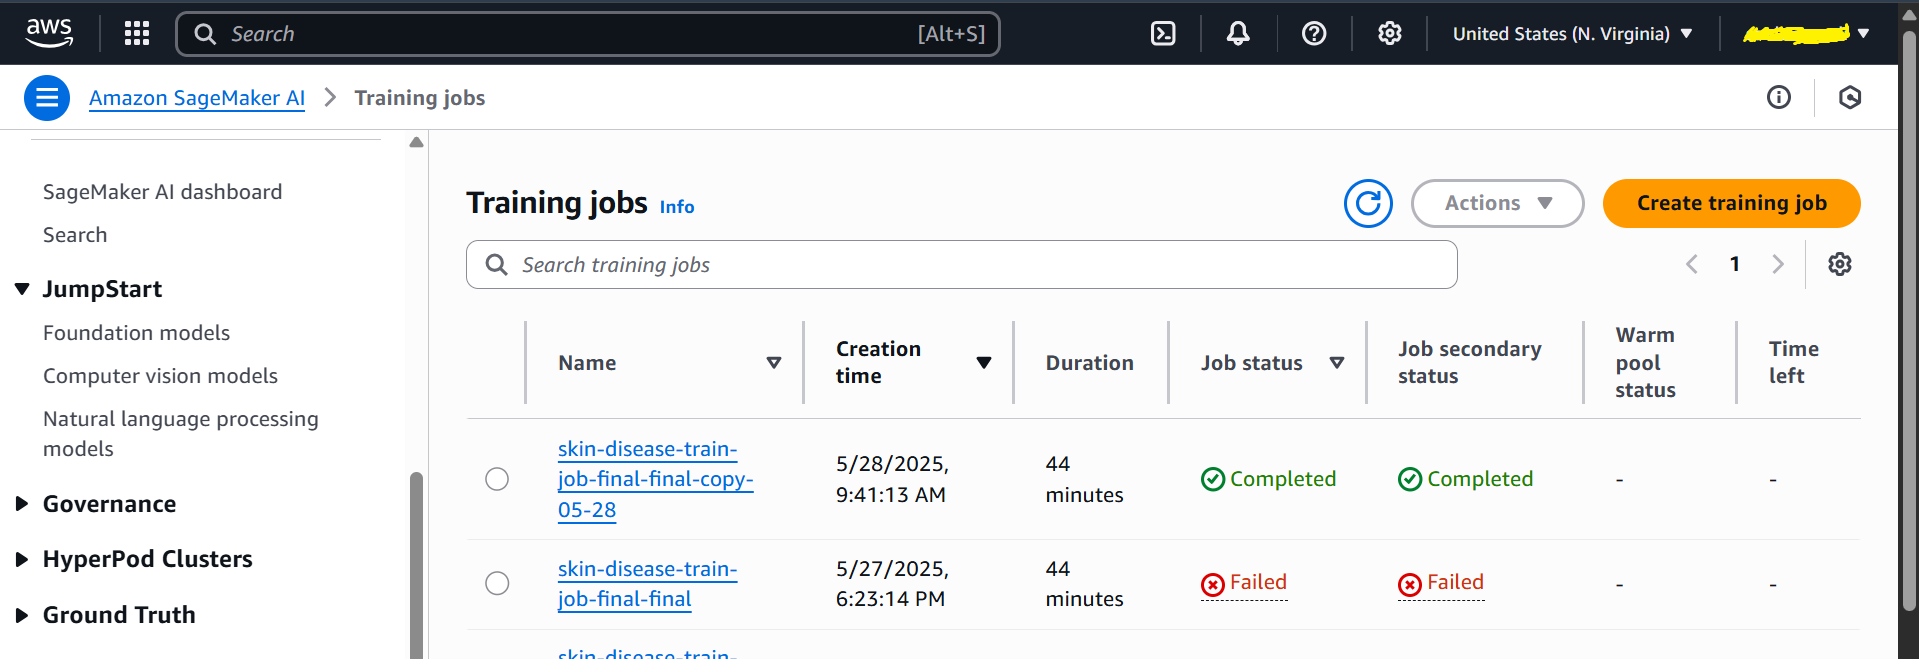
Task: Open SageMaker AI dashboard in sidebar
Action: 162,192
